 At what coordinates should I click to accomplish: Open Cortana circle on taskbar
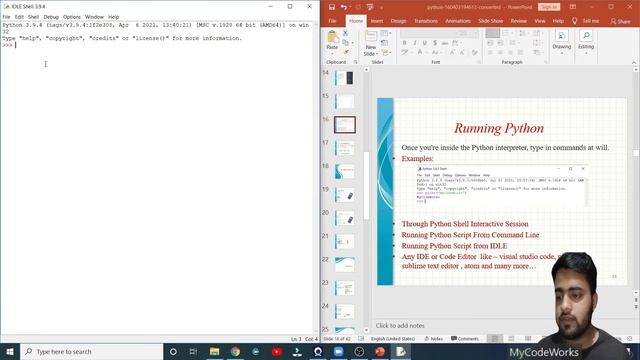173,351
